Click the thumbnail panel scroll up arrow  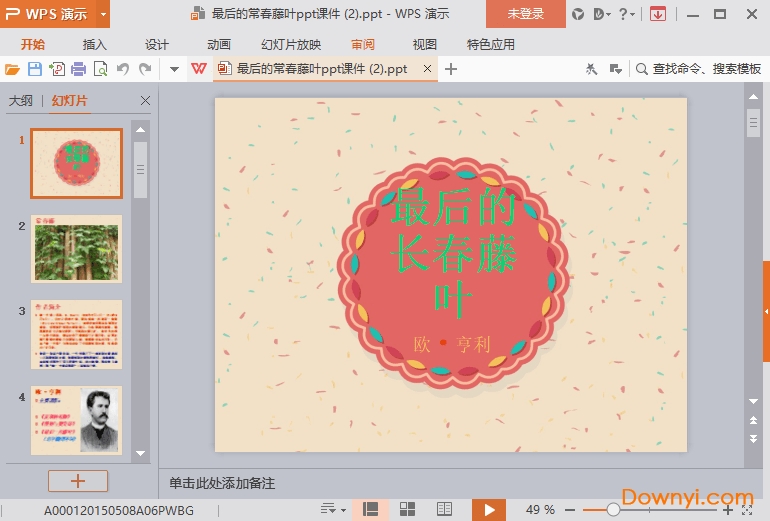[140, 130]
